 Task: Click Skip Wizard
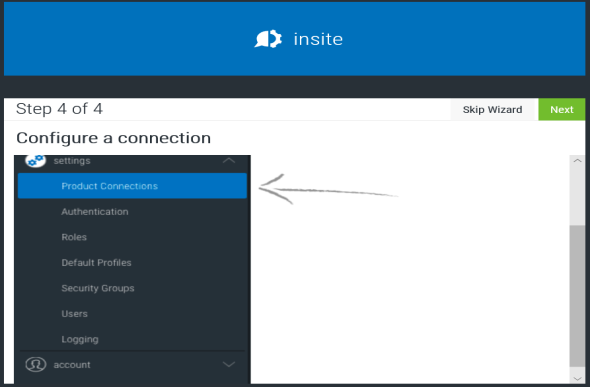(492, 109)
